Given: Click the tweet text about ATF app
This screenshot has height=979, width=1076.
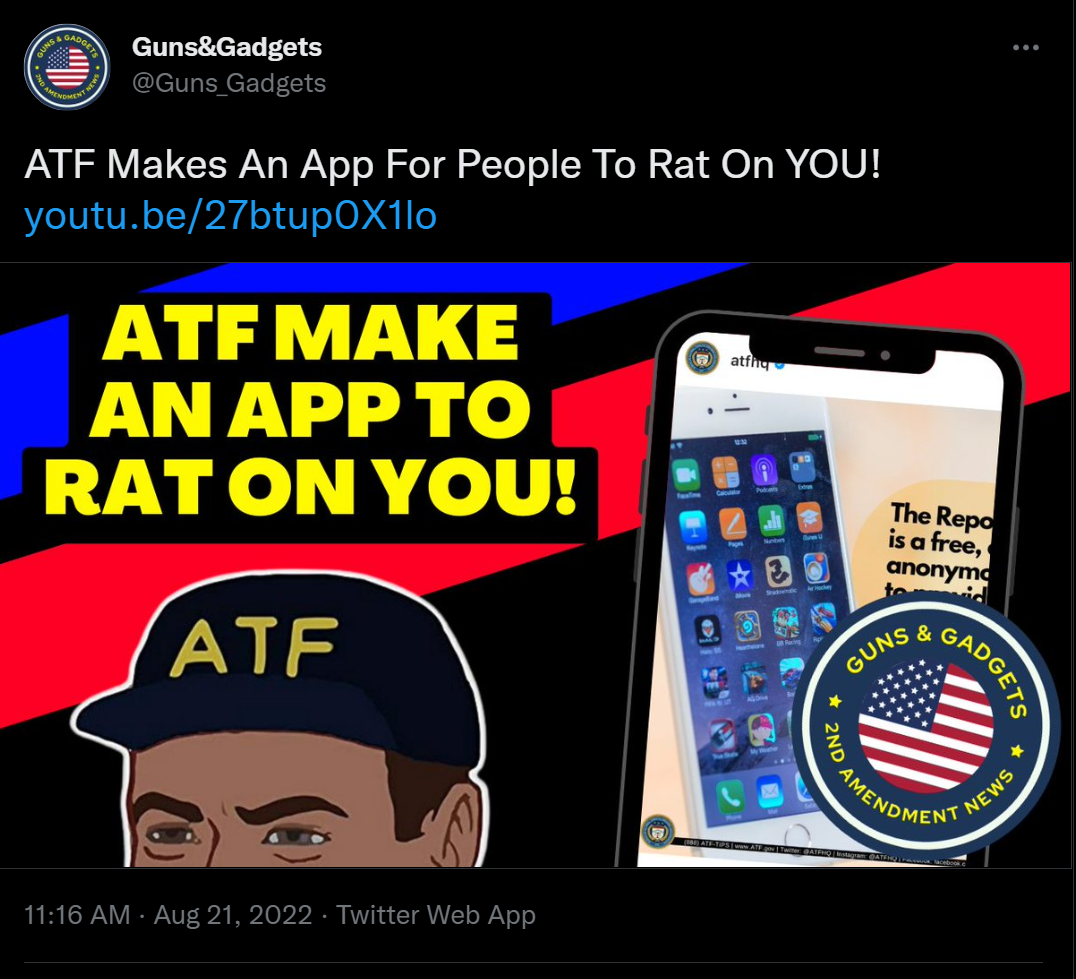Looking at the screenshot, I should point(452,165).
